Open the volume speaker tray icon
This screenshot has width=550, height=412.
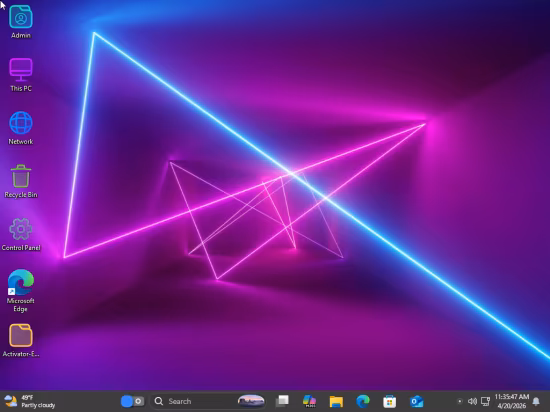(472, 401)
